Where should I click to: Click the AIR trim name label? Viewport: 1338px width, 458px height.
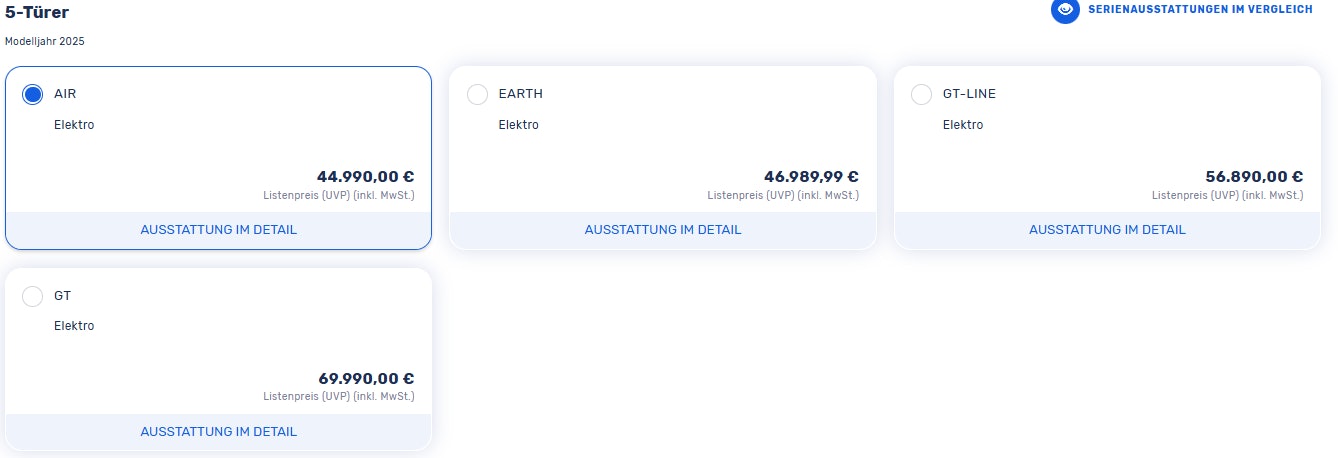tap(65, 94)
